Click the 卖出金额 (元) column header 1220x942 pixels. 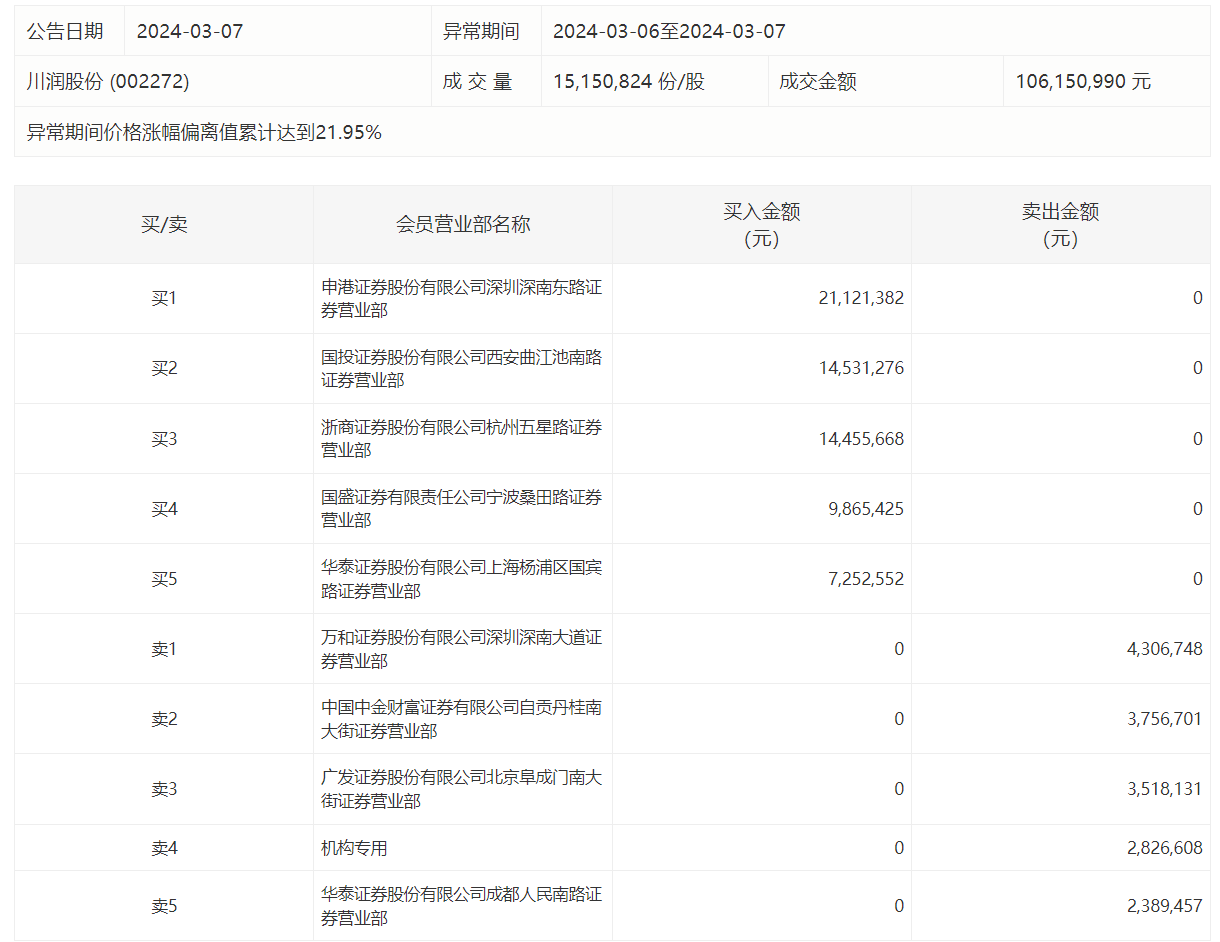[x=1061, y=225]
